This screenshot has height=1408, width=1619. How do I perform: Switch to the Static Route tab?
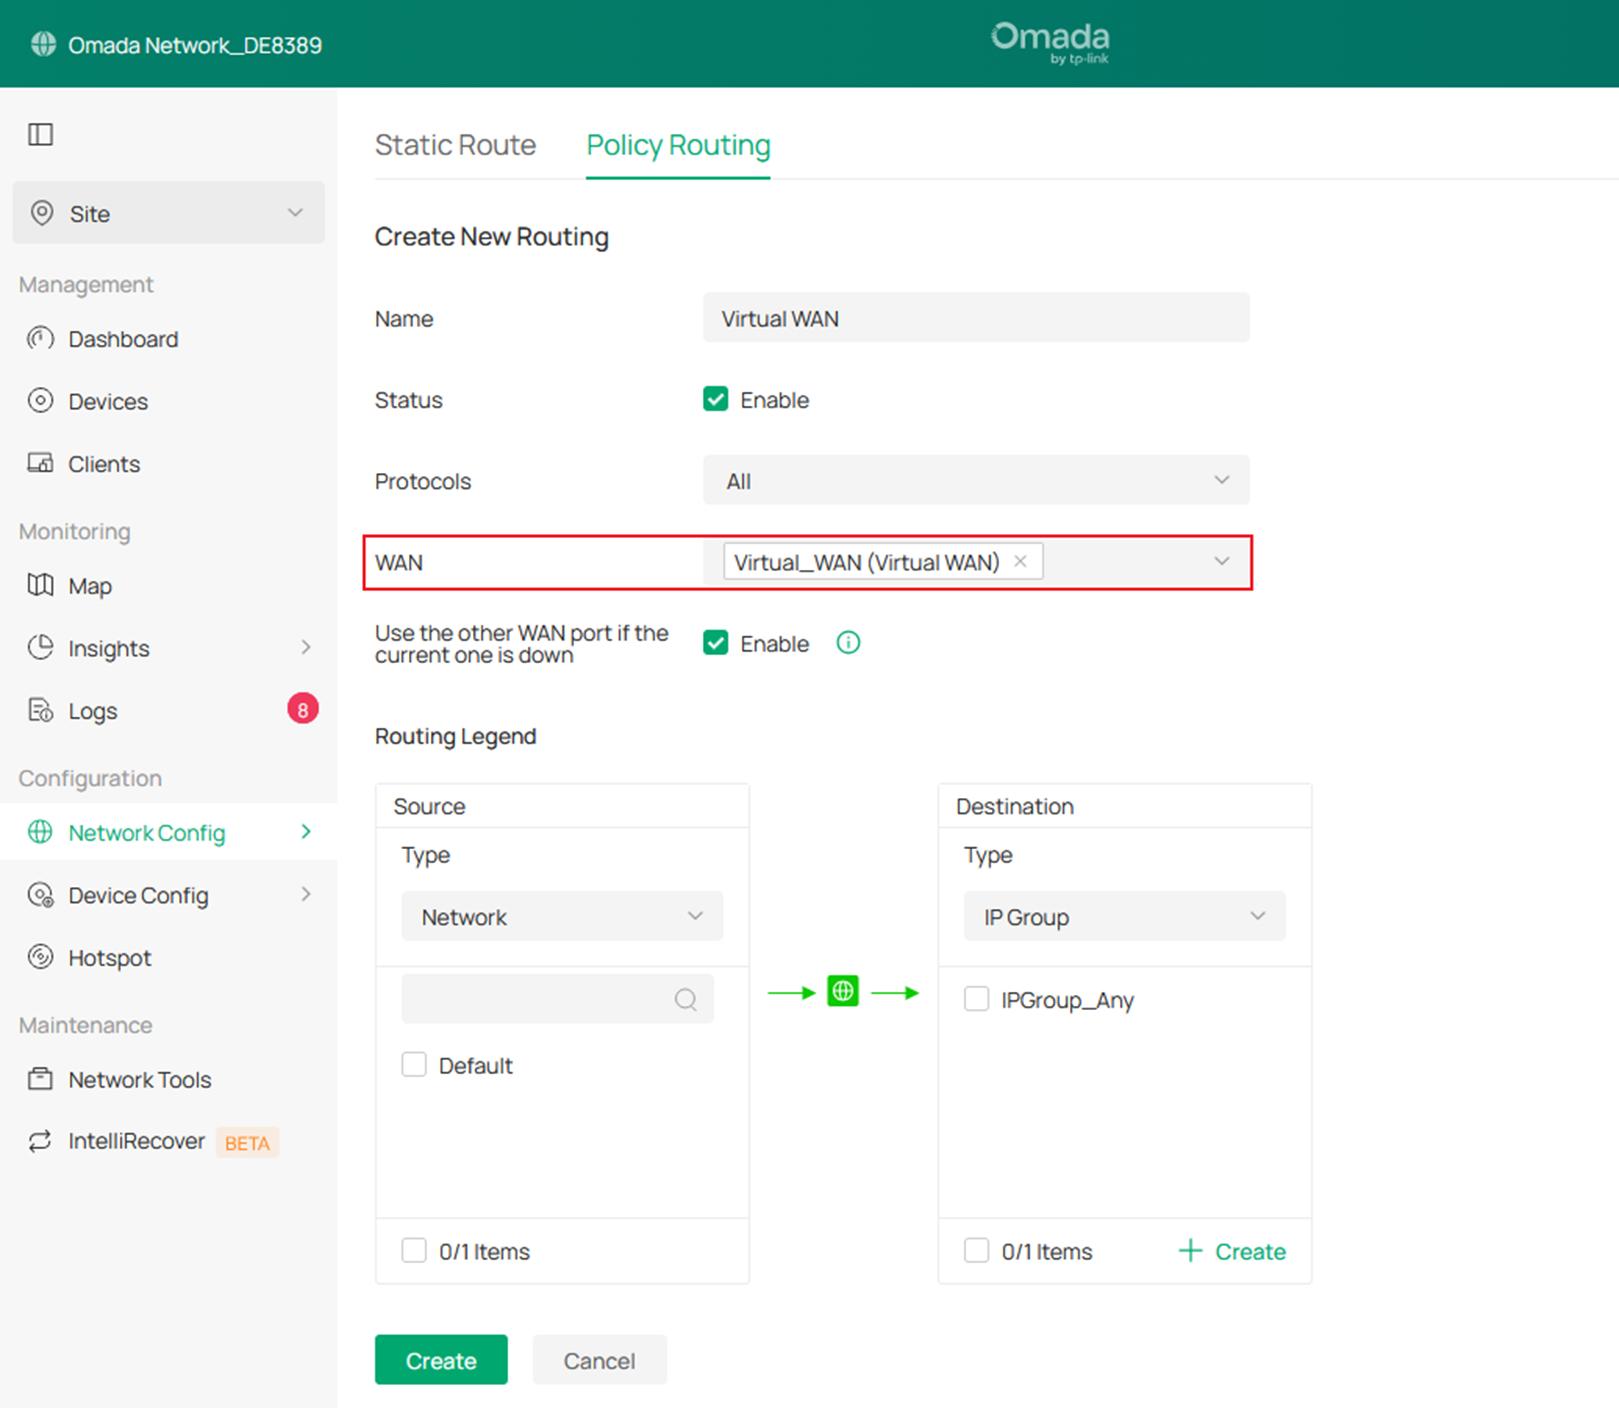tap(455, 145)
